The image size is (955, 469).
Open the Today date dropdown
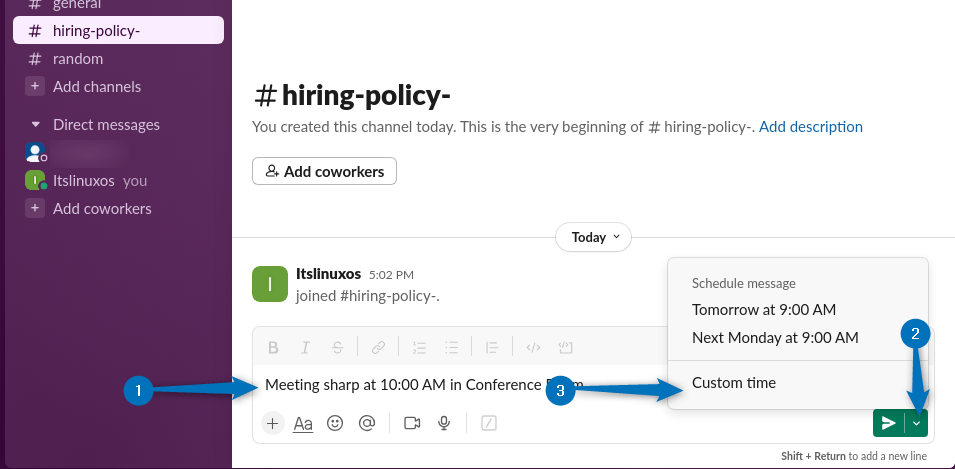[x=593, y=238]
